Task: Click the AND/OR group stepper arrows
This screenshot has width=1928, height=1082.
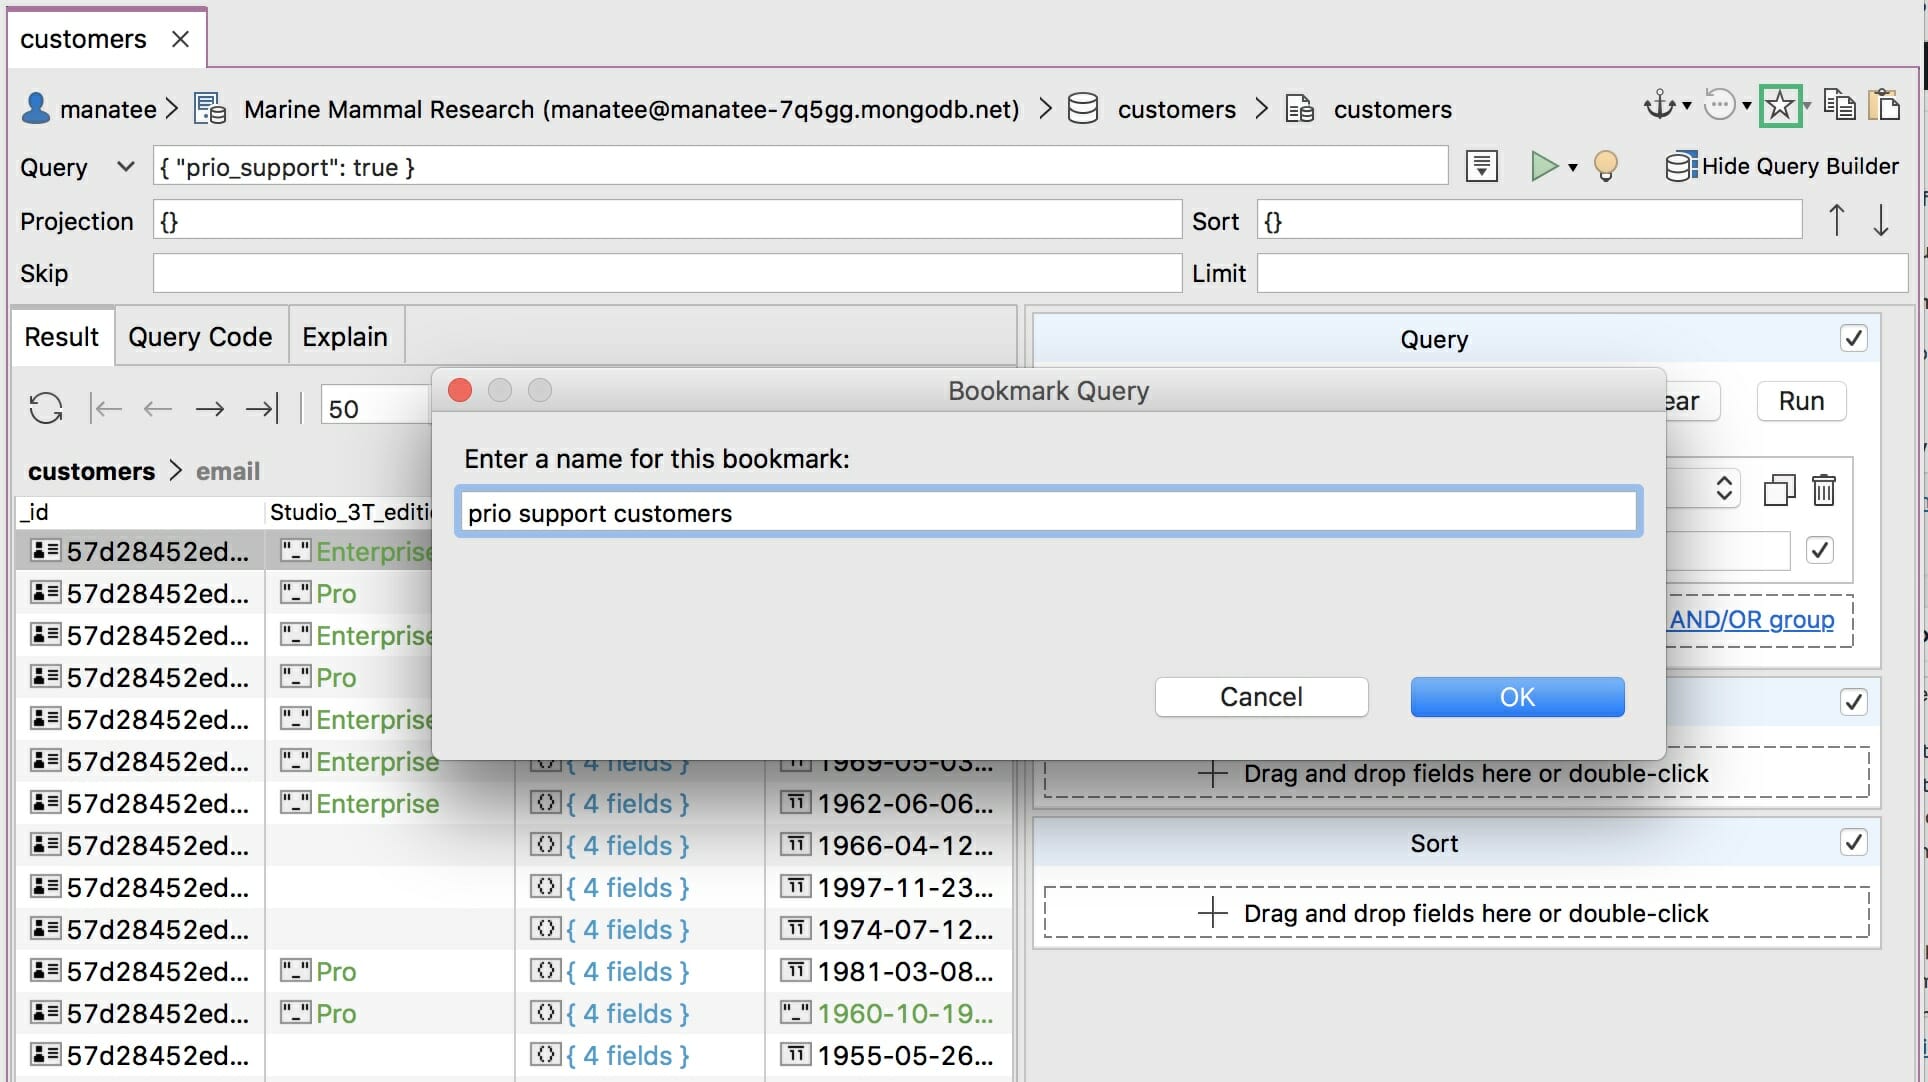Action: coord(1724,489)
